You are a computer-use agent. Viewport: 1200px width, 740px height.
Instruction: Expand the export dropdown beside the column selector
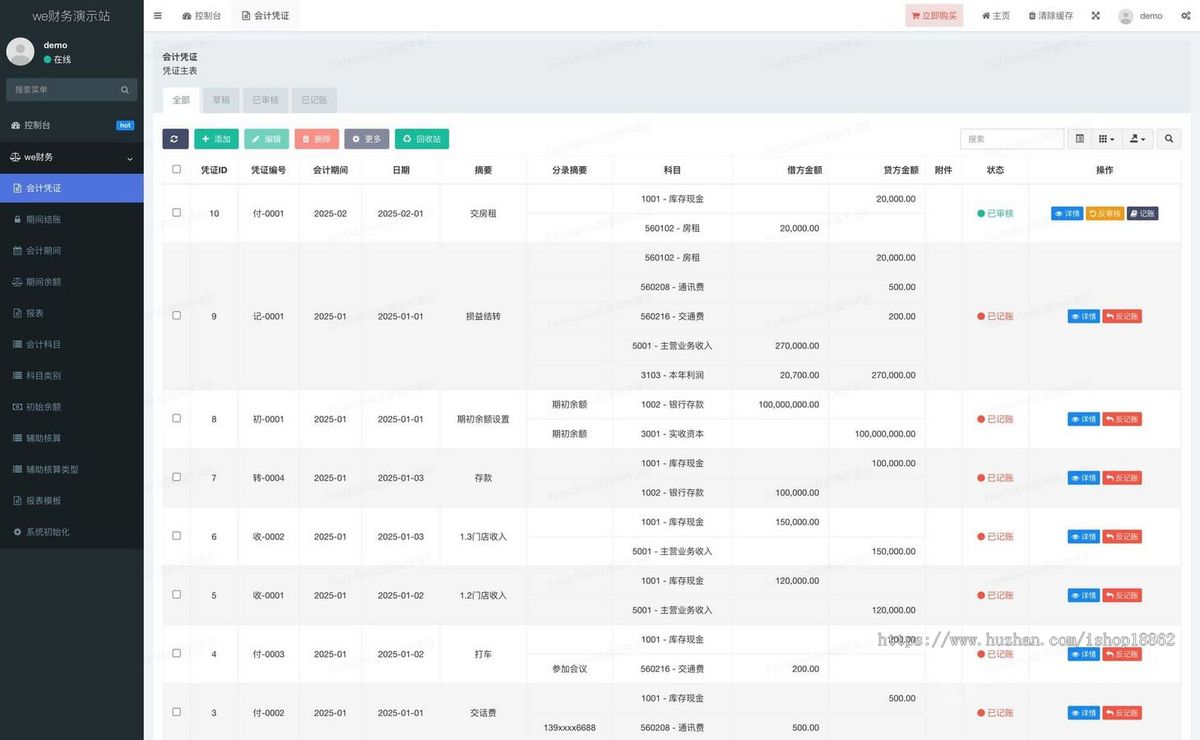click(x=1136, y=138)
